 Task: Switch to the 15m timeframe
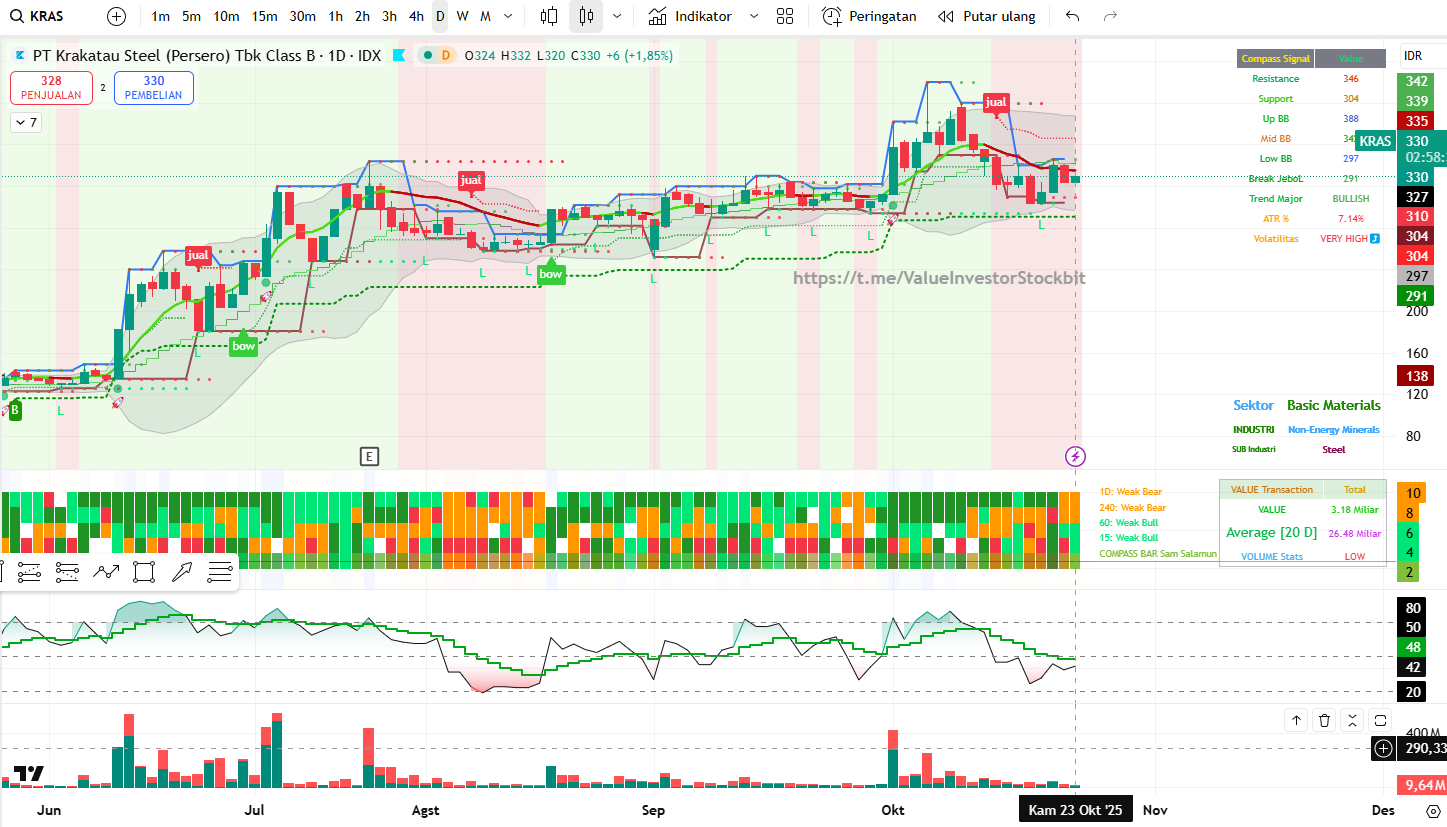tap(265, 16)
